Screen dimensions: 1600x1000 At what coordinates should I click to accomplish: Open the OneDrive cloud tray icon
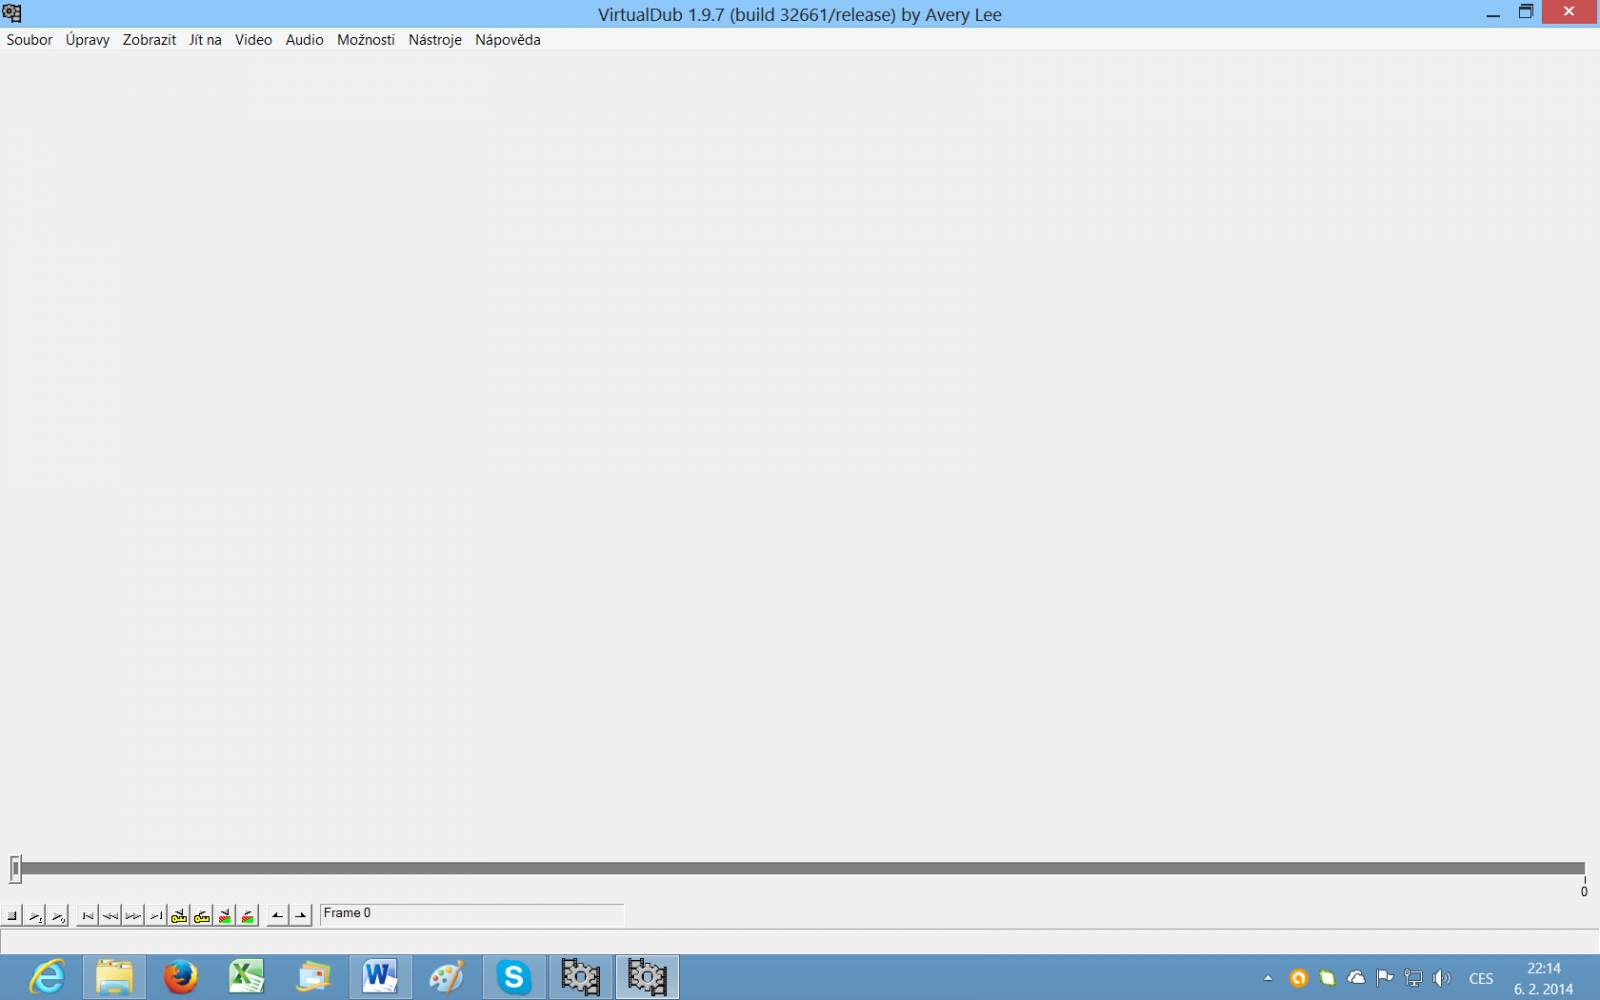[1356, 978]
